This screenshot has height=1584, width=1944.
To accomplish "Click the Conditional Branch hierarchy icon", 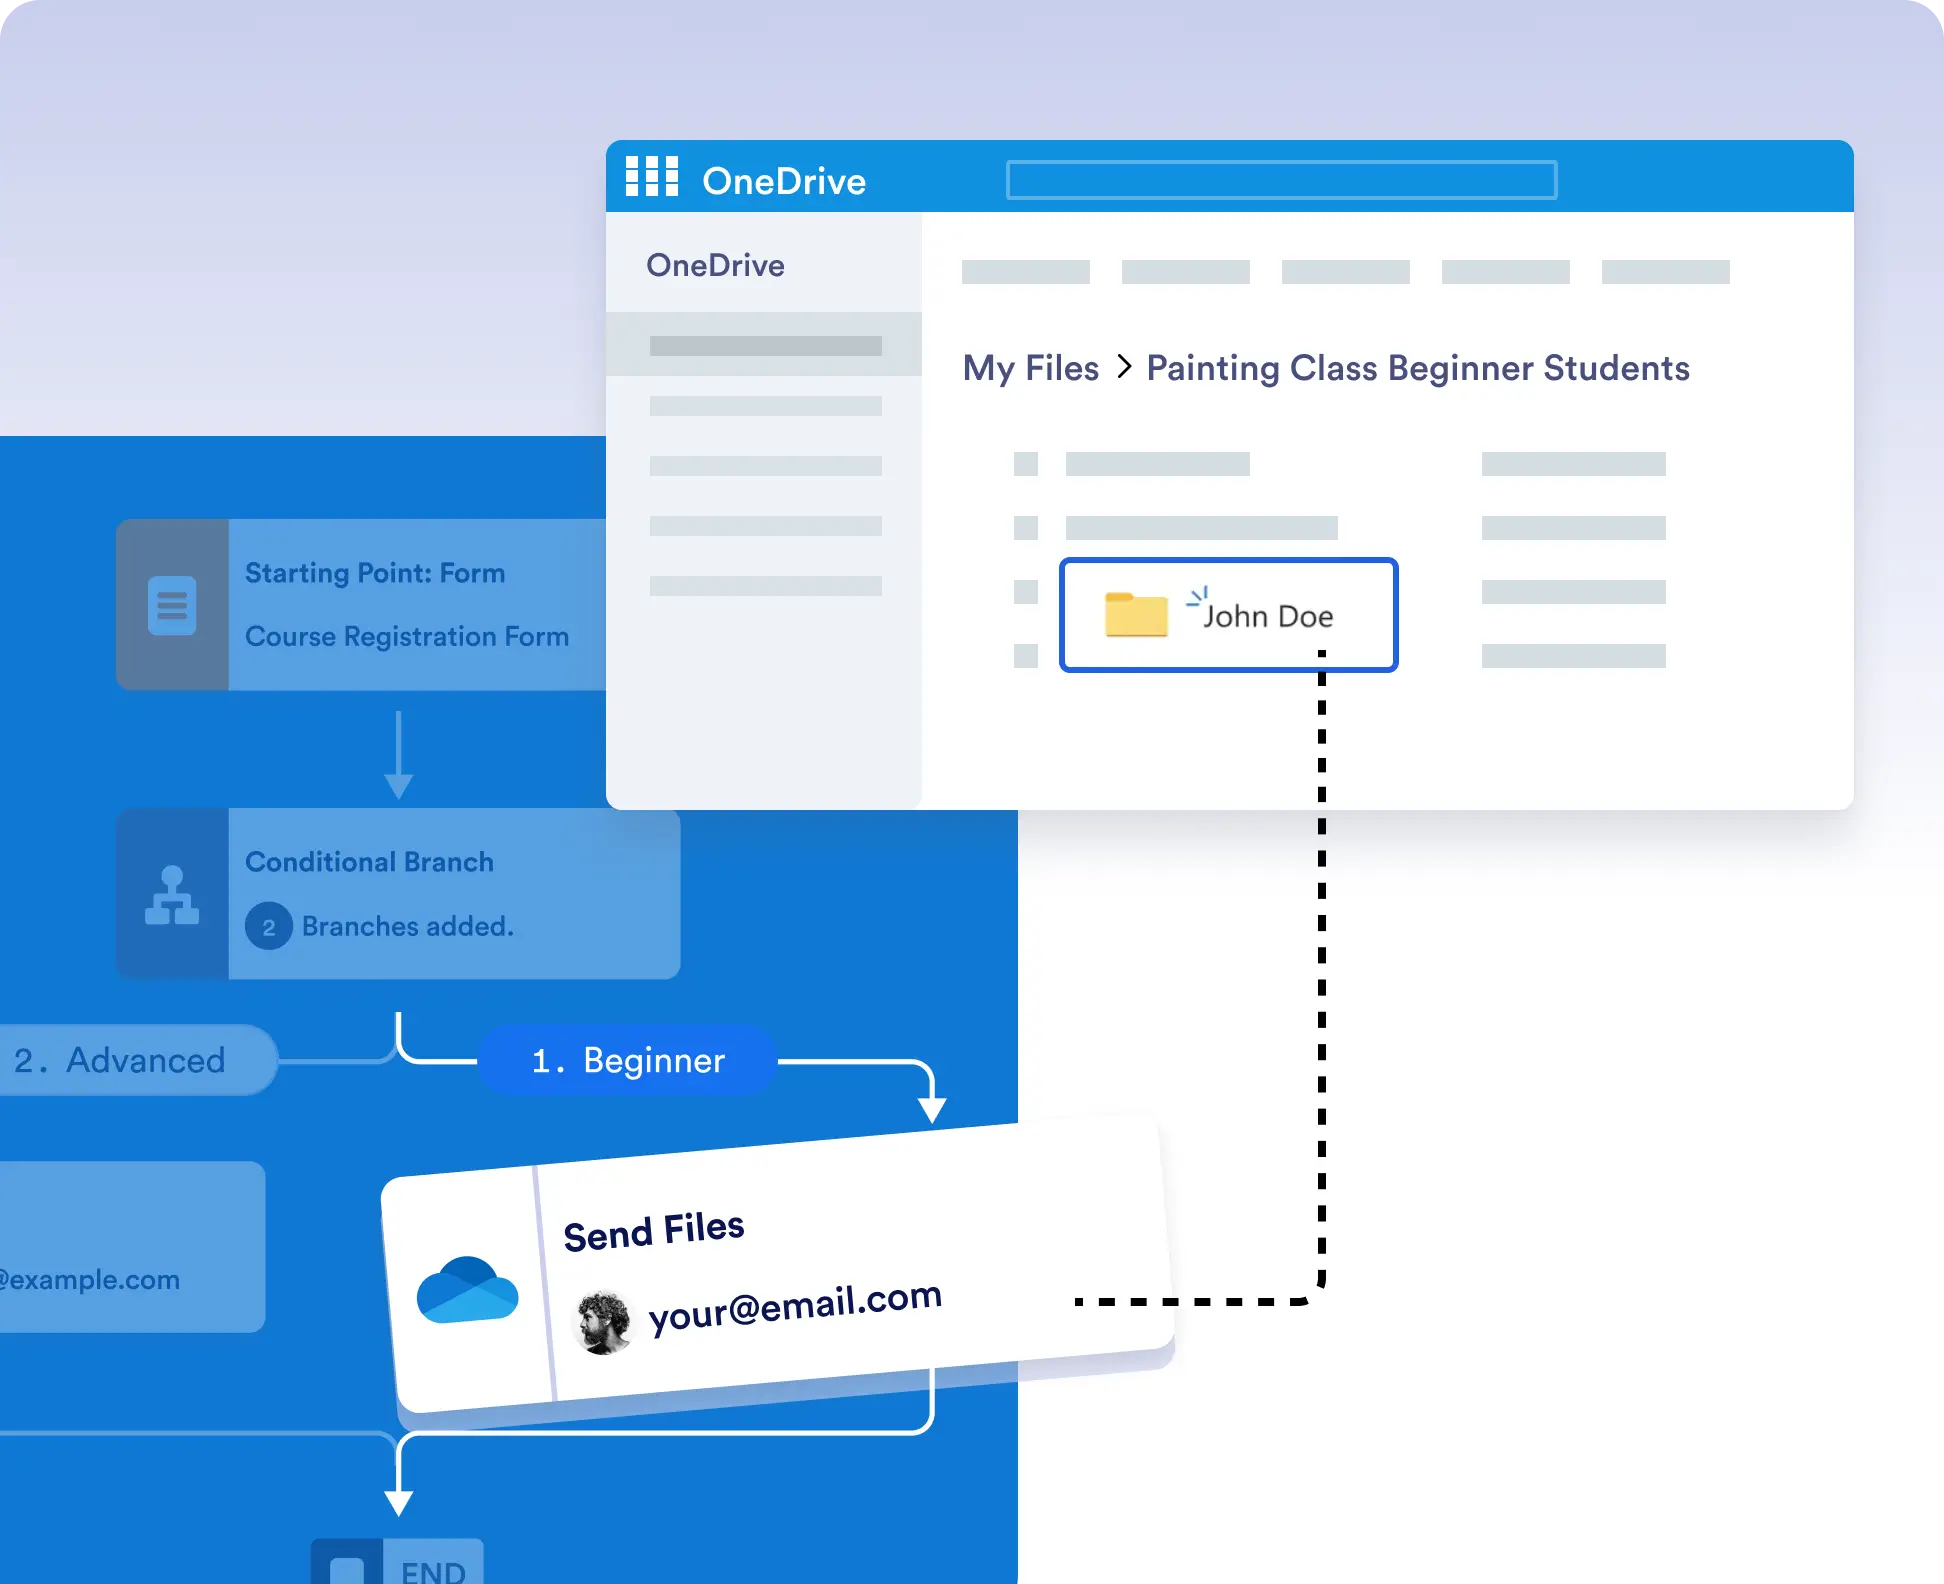I will [172, 895].
